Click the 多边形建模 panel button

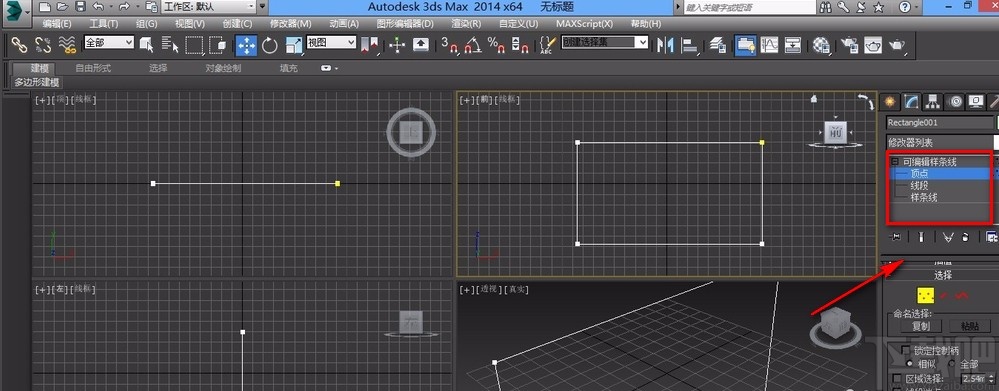coord(37,83)
